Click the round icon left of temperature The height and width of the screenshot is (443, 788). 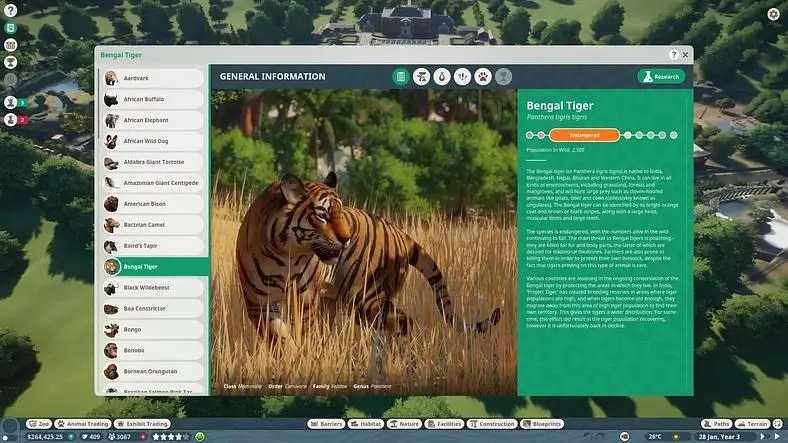pos(625,436)
